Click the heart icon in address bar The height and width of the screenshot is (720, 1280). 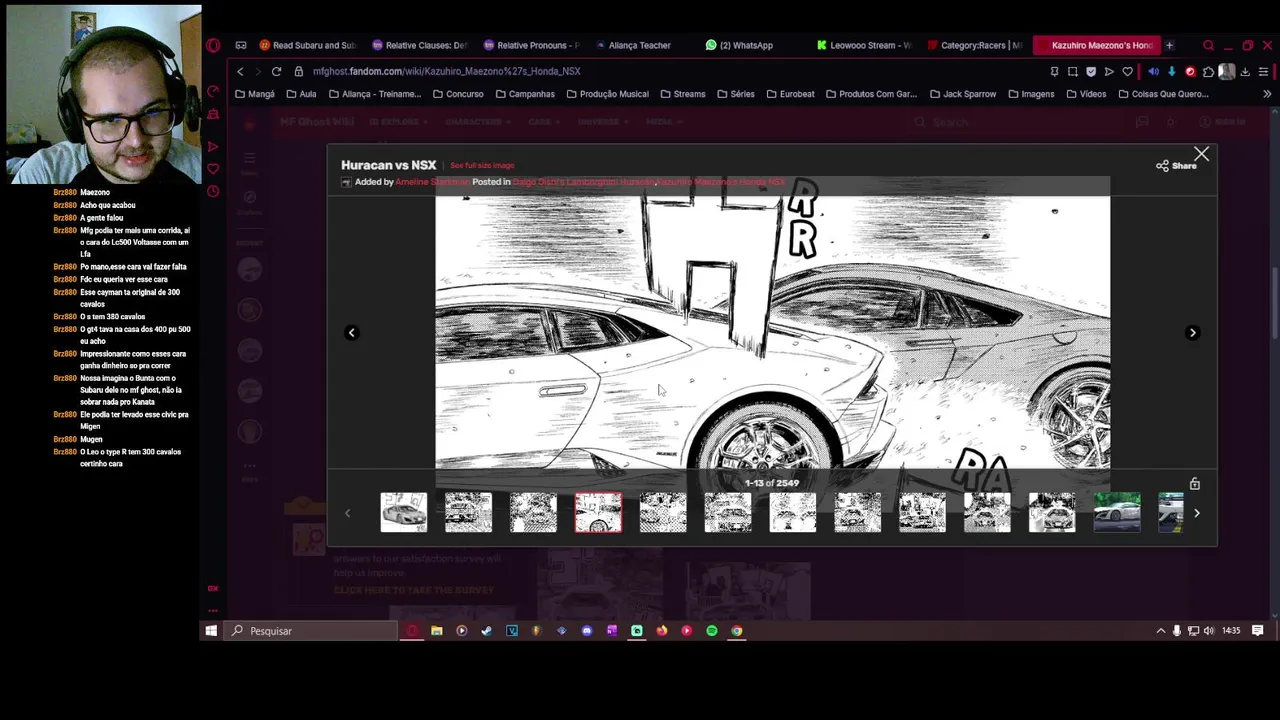pos(1127,72)
